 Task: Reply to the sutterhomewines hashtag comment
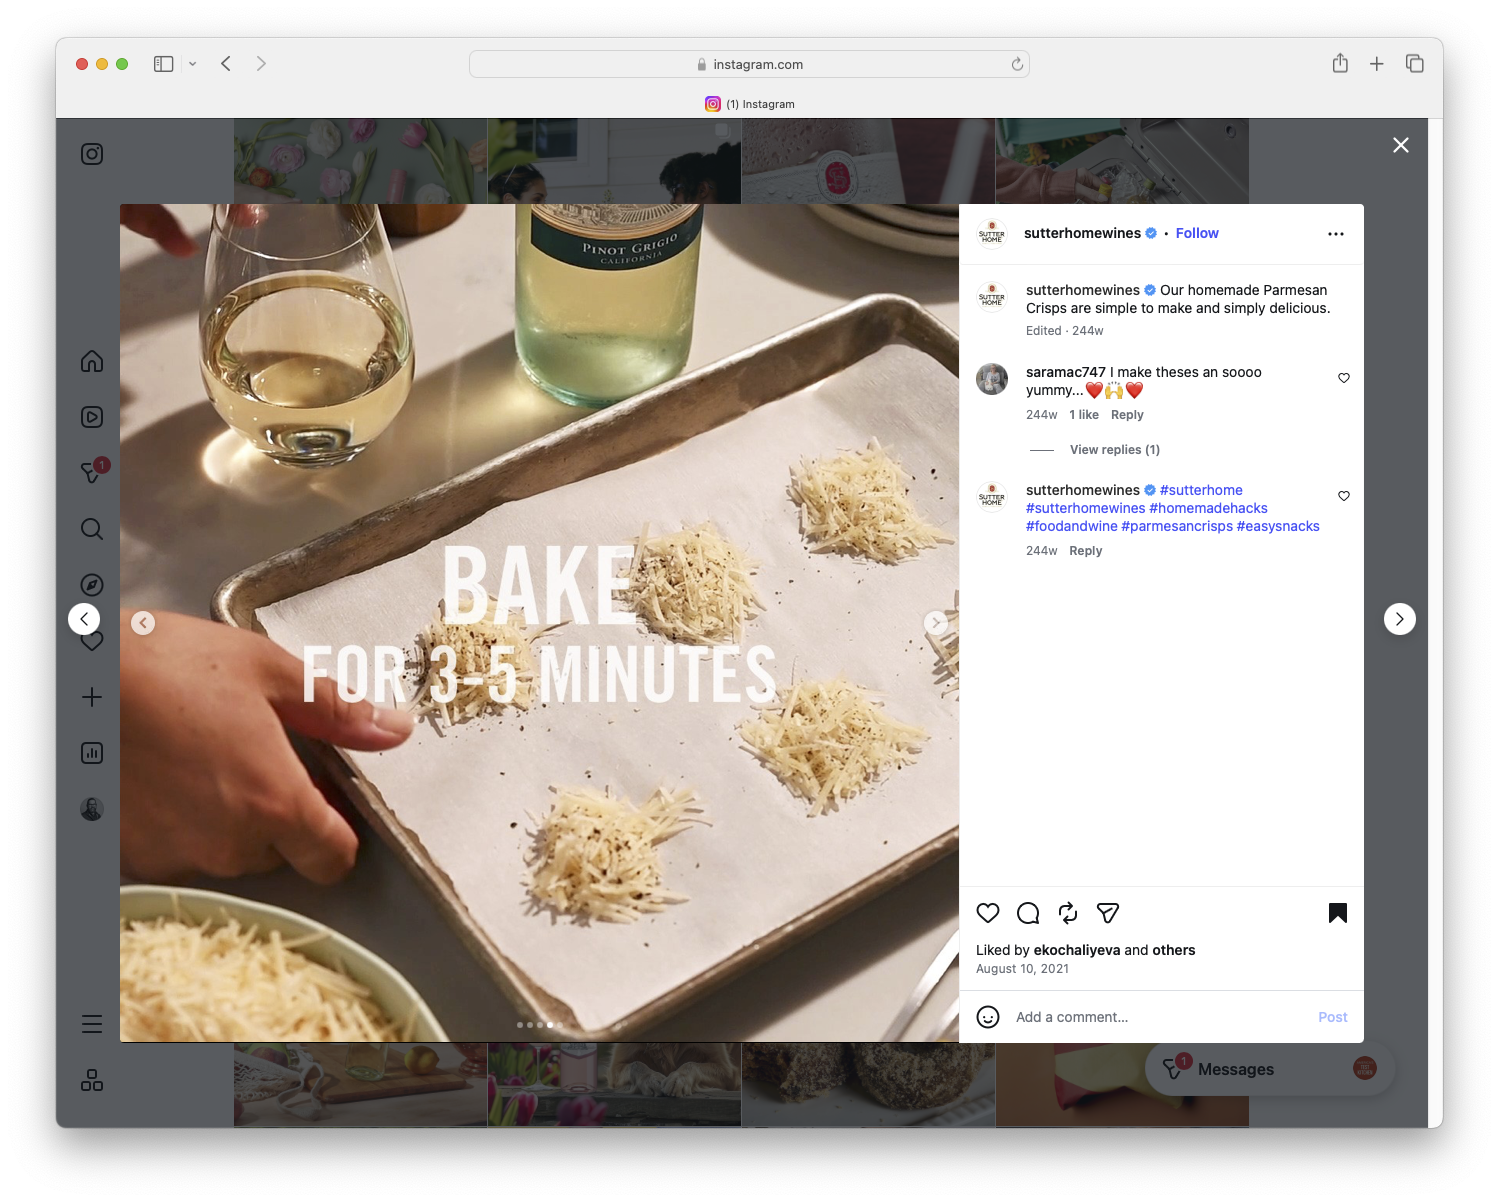1085,551
